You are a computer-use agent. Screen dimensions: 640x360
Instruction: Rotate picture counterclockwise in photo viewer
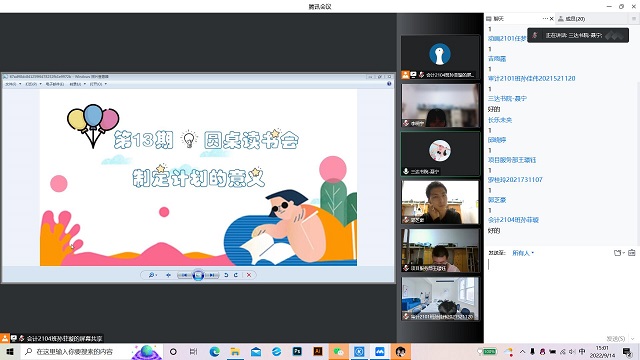pyautogui.click(x=226, y=275)
